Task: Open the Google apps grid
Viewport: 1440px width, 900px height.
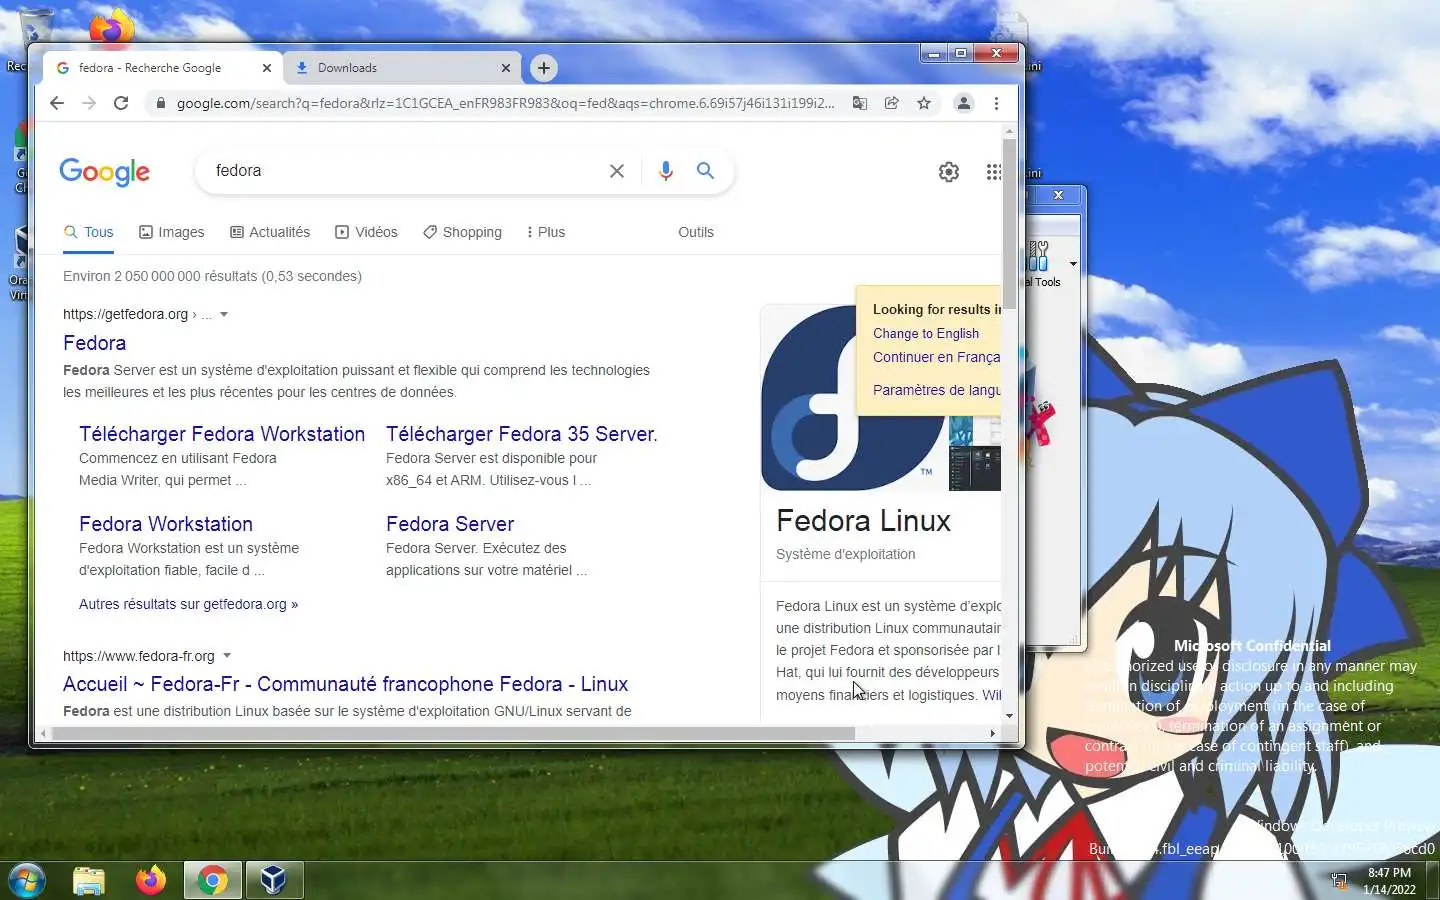Action: 993,172
